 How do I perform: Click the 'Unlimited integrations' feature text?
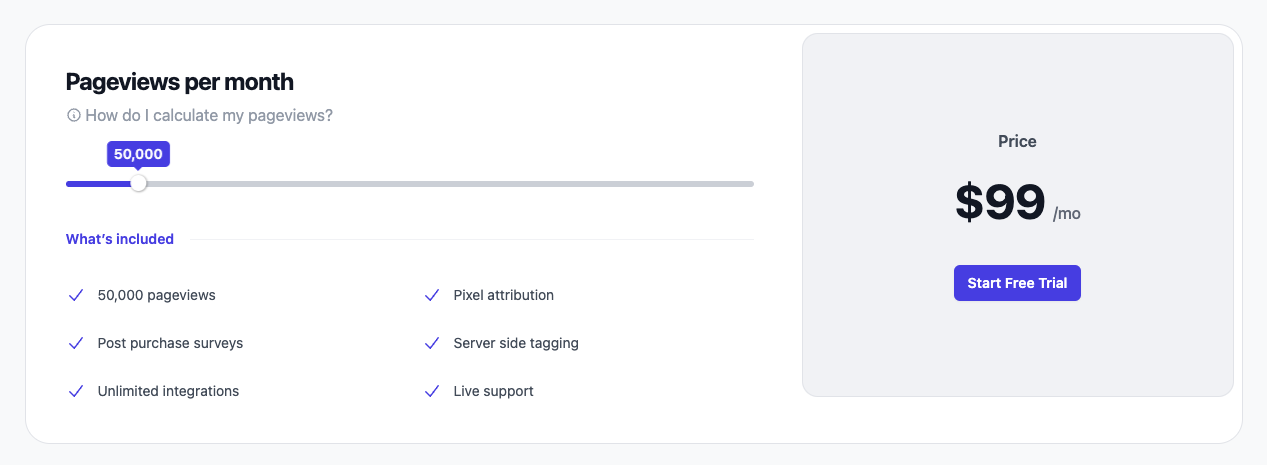(168, 391)
